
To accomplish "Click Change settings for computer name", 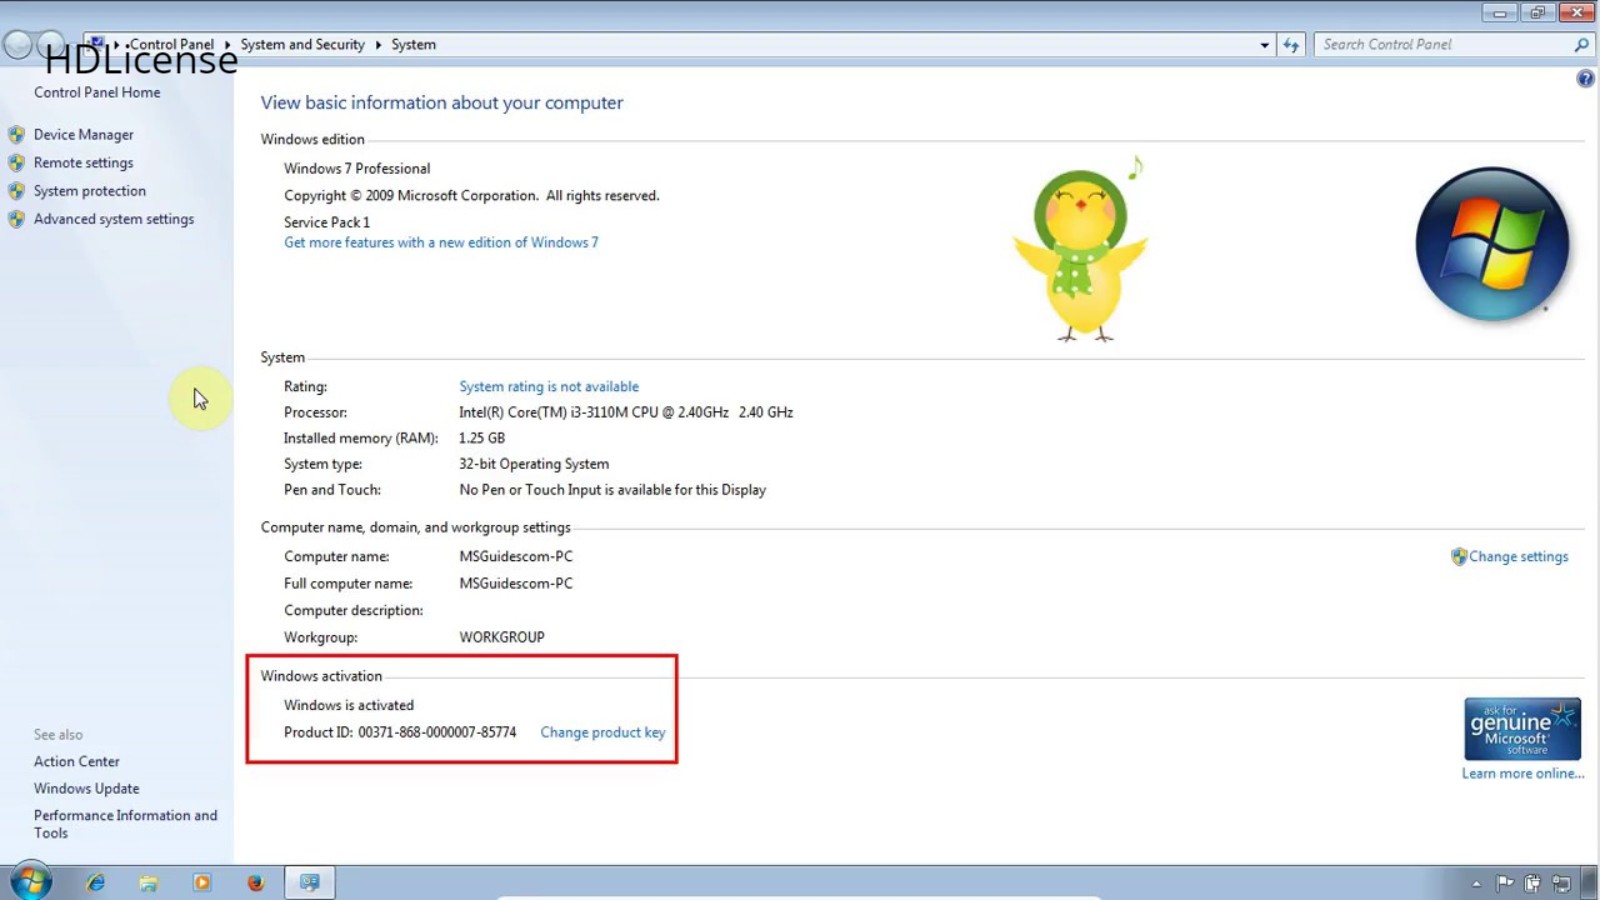I will [1518, 556].
